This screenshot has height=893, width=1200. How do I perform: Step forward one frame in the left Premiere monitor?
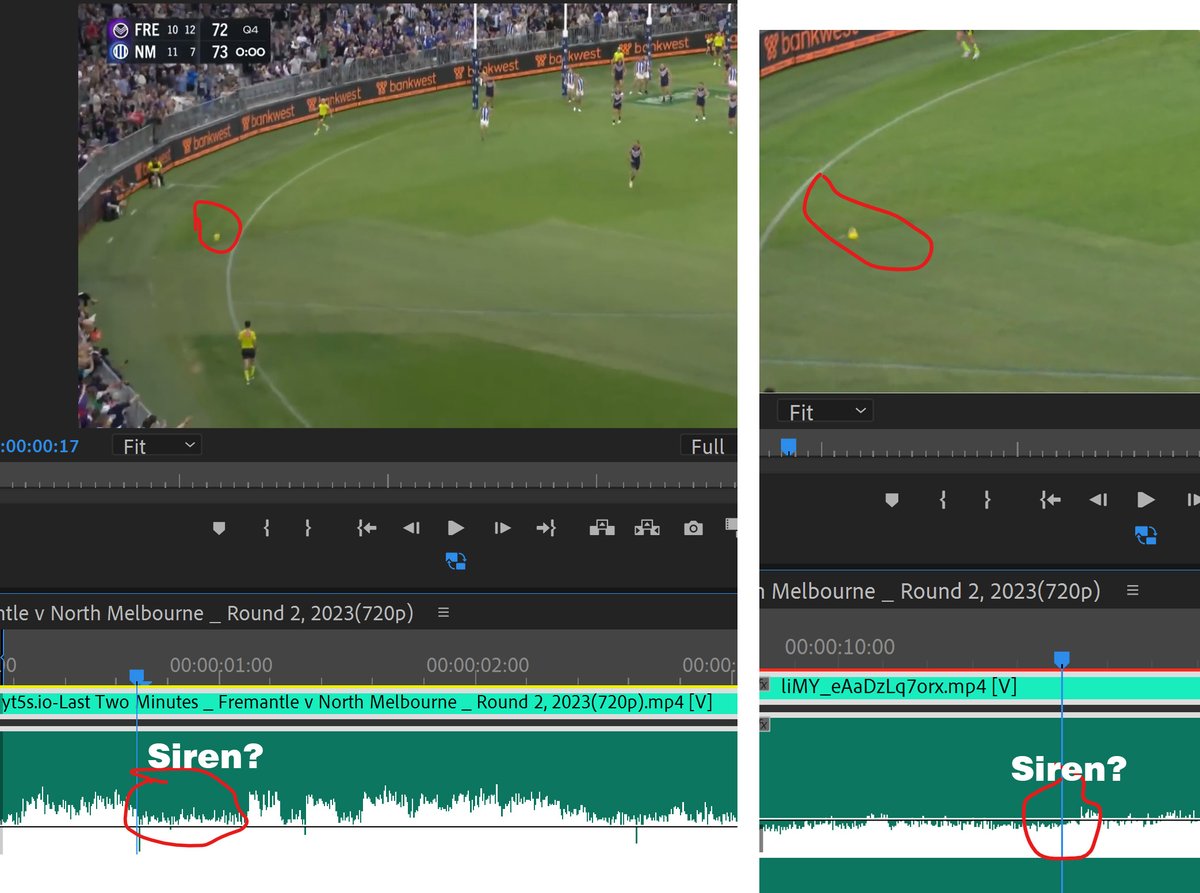(502, 528)
